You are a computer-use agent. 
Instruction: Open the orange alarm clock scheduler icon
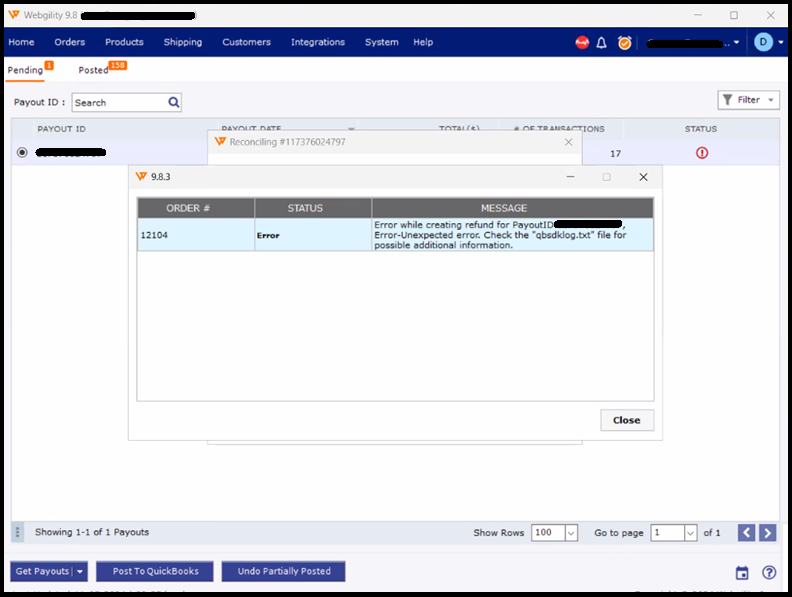[624, 43]
